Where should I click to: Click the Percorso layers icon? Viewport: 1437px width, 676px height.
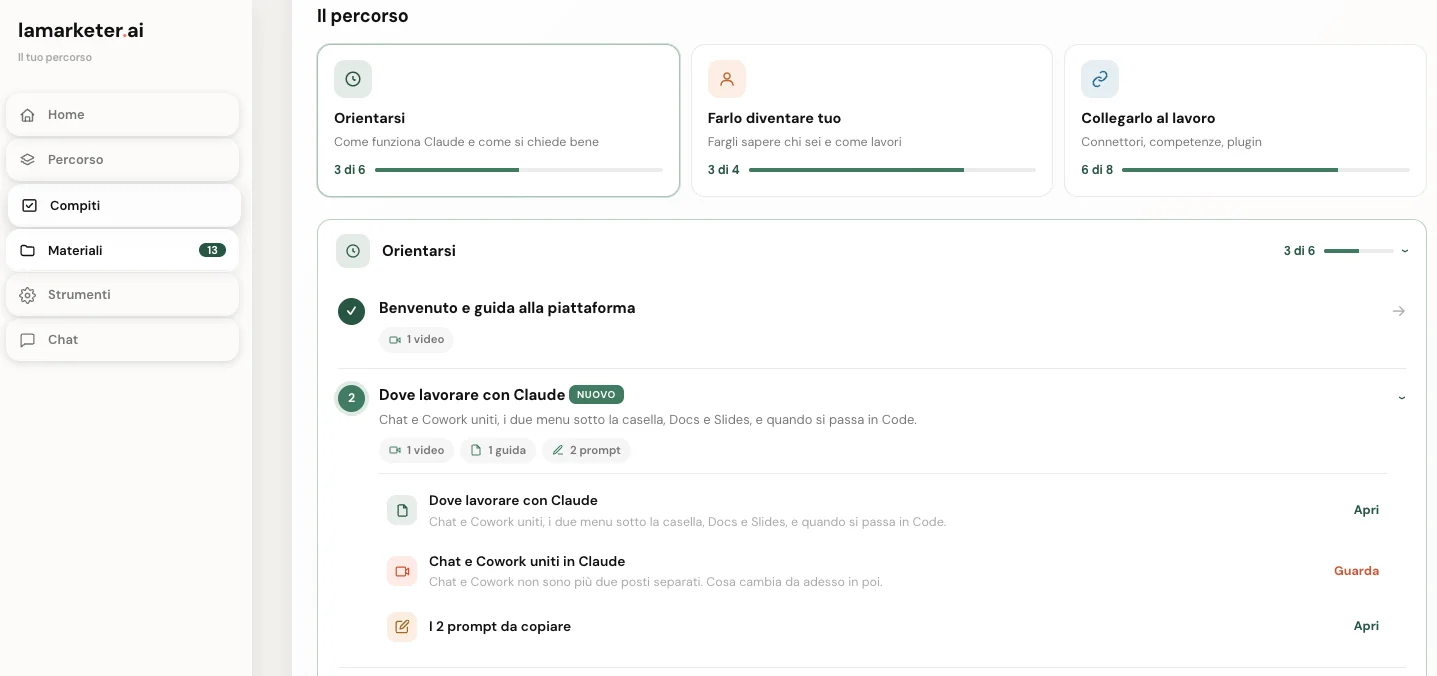[x=28, y=160]
